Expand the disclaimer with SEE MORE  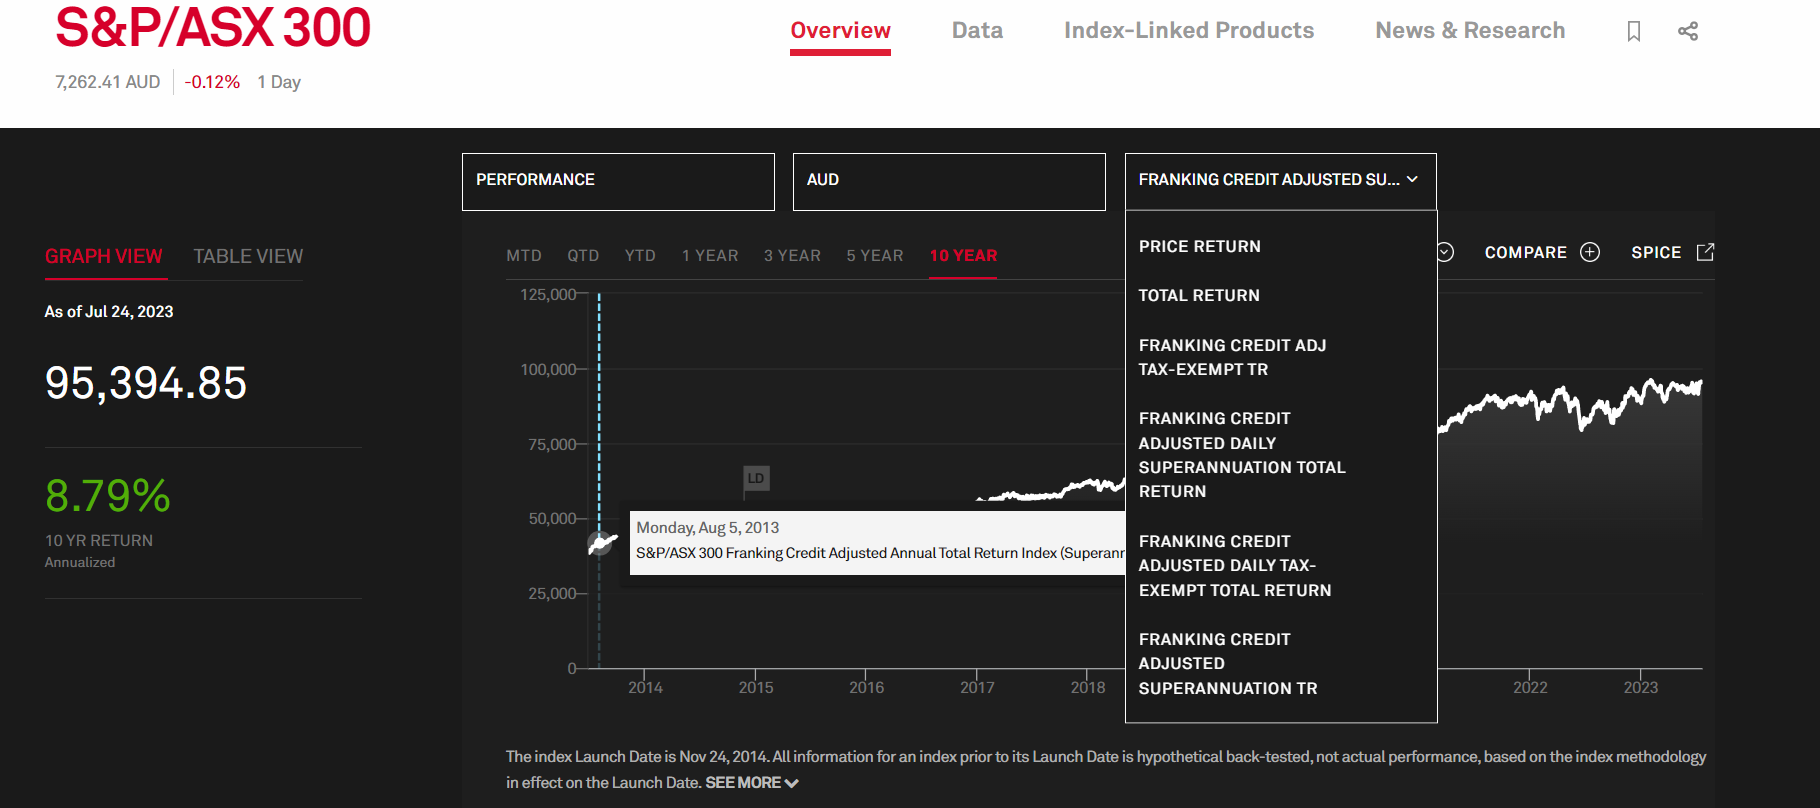click(751, 783)
